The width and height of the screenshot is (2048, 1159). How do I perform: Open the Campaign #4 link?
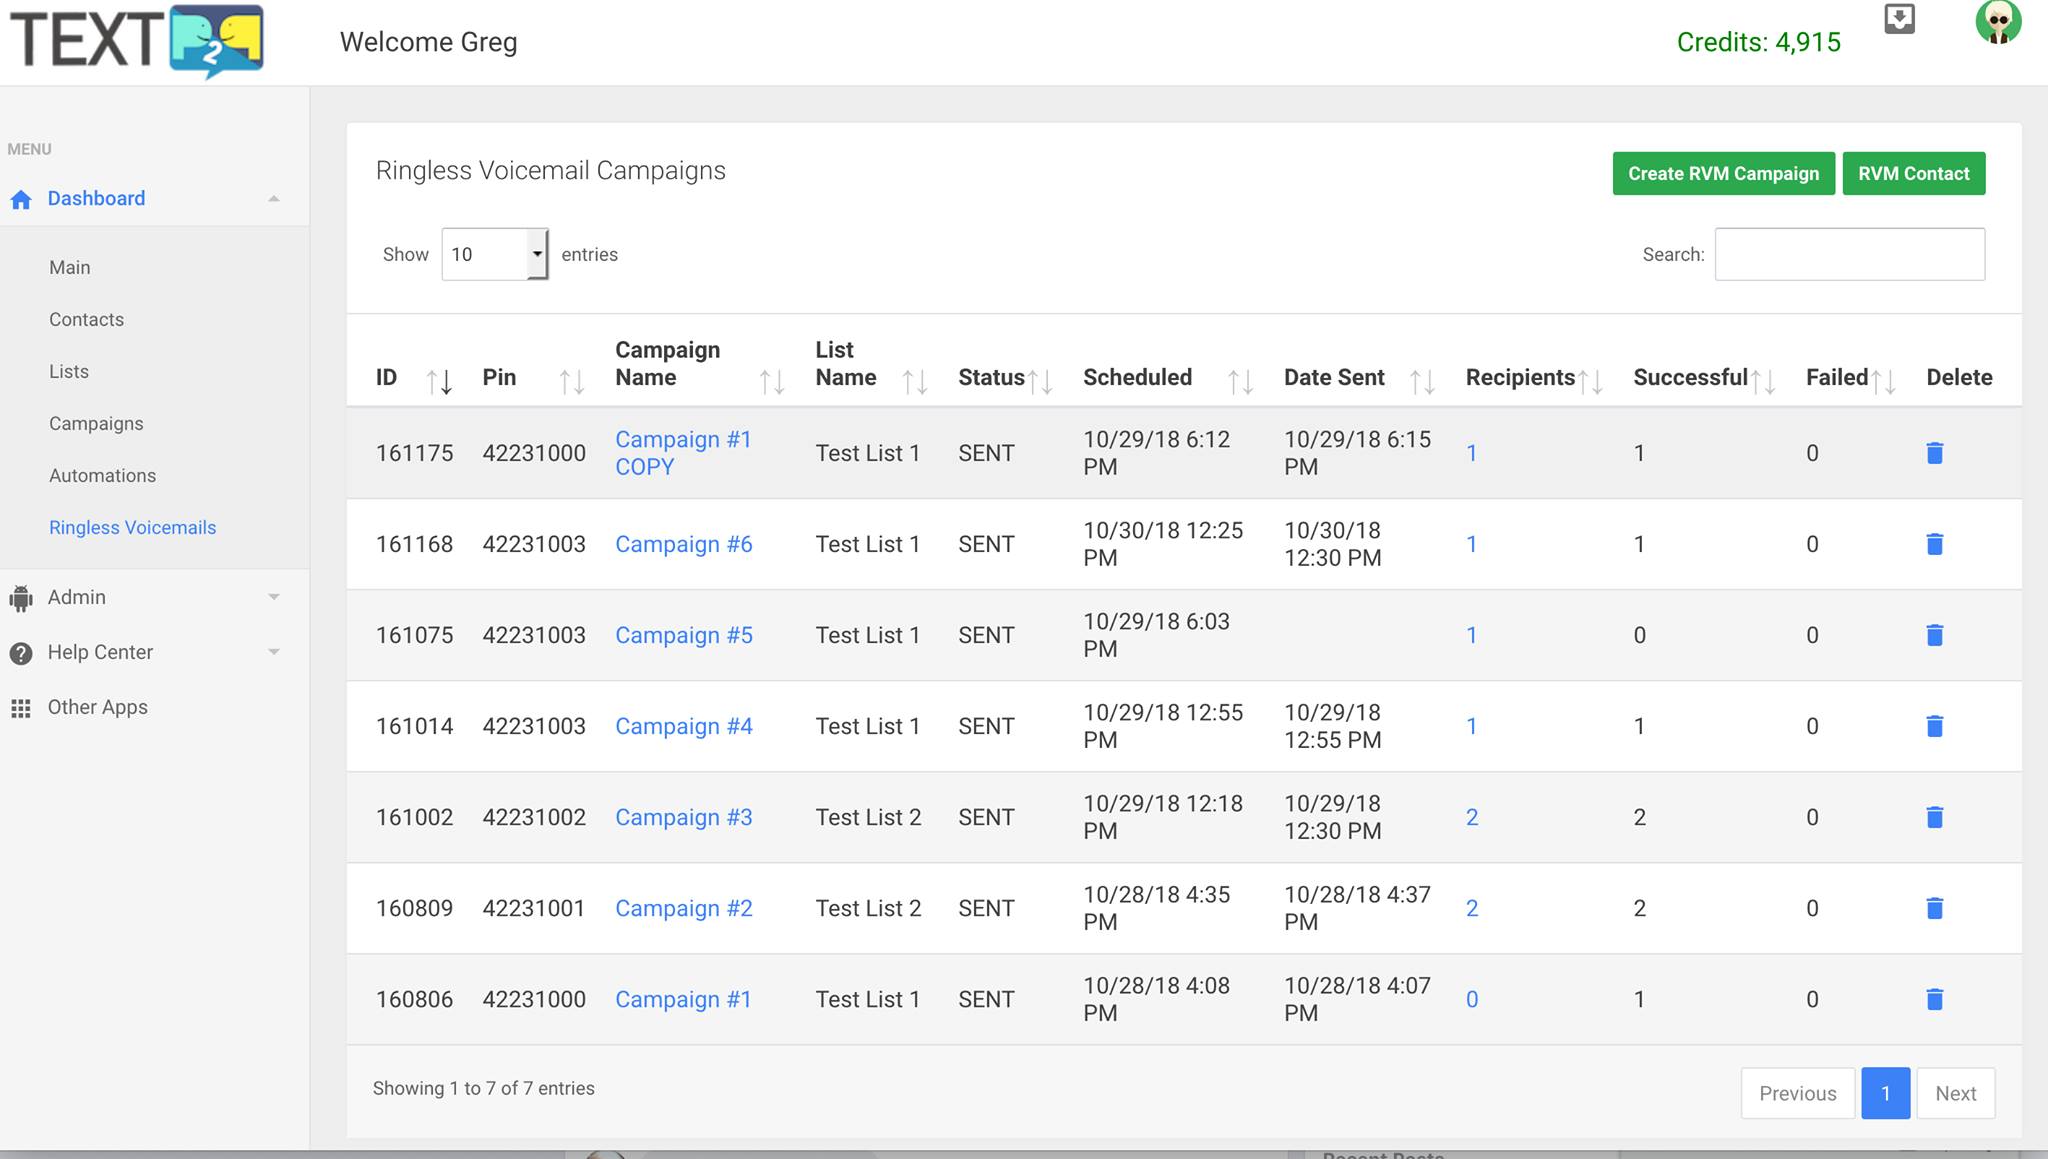tap(684, 726)
